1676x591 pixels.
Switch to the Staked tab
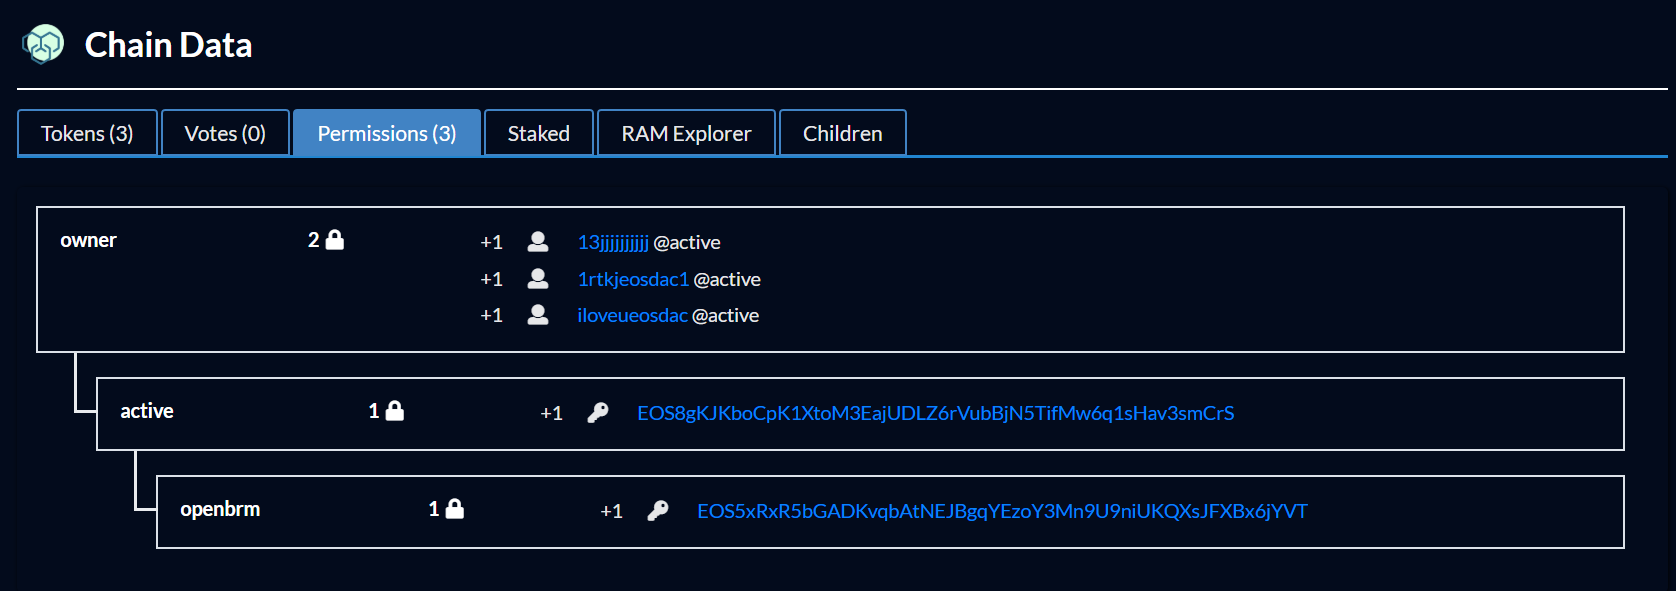tap(539, 133)
